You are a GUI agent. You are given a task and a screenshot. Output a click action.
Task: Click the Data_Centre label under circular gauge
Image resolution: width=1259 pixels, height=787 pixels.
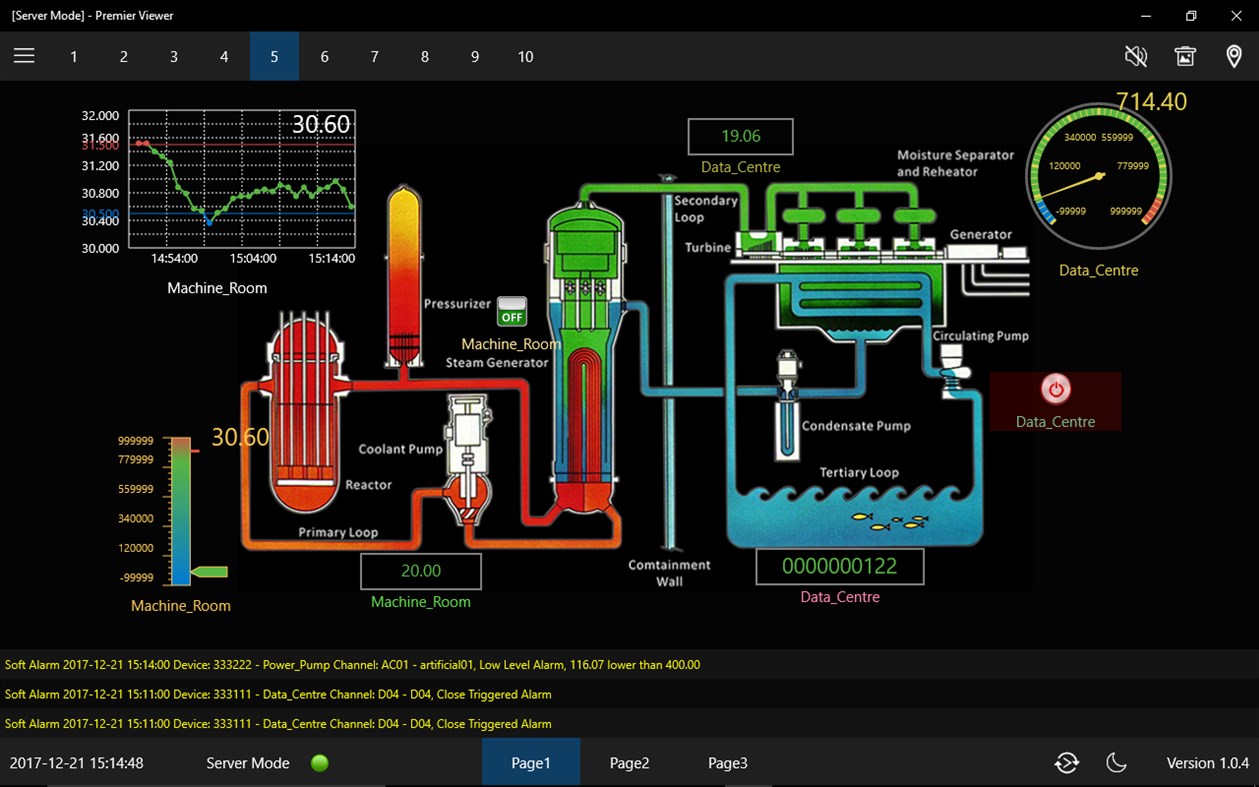coord(1099,270)
